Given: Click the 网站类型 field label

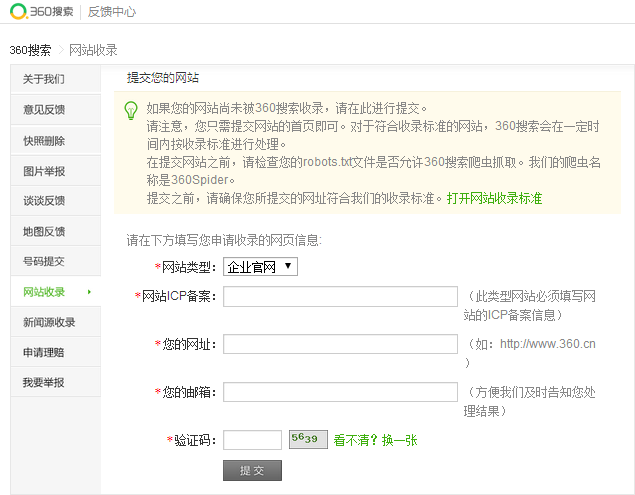Looking at the screenshot, I should pyautogui.click(x=186, y=267).
